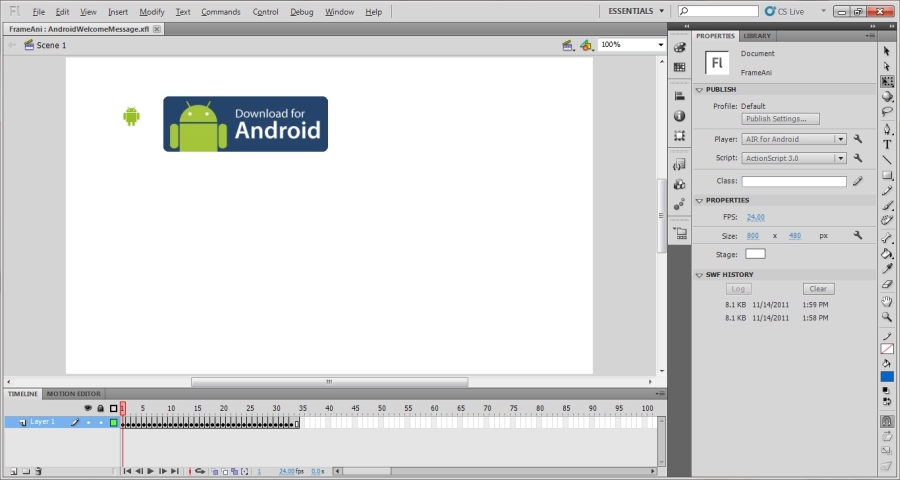
Task: Open the Modify menu
Action: tap(152, 12)
